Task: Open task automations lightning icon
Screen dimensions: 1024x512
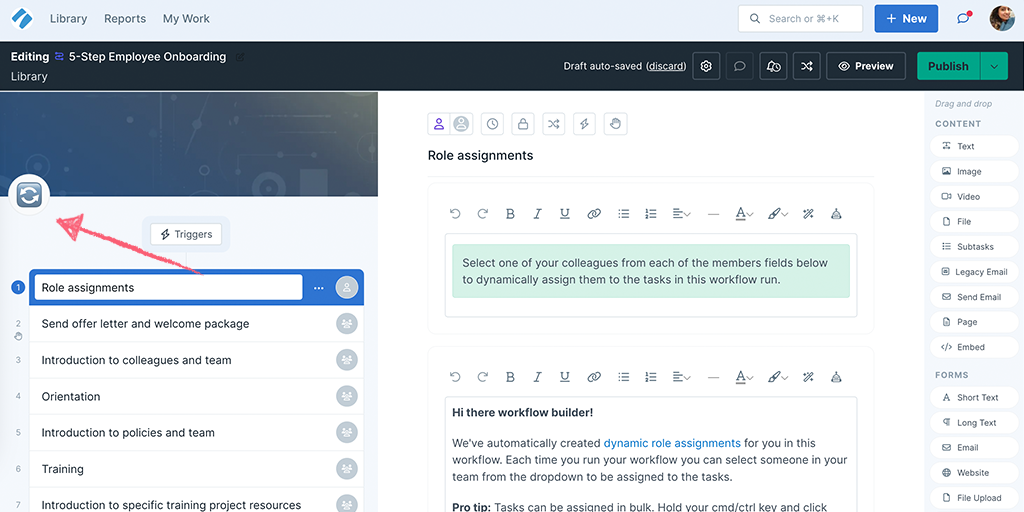Action: [x=584, y=123]
